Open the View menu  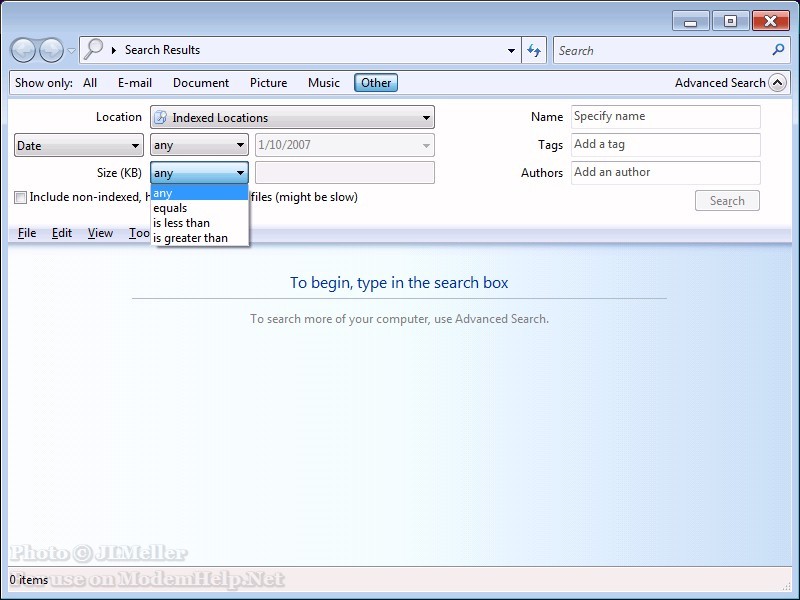[100, 233]
